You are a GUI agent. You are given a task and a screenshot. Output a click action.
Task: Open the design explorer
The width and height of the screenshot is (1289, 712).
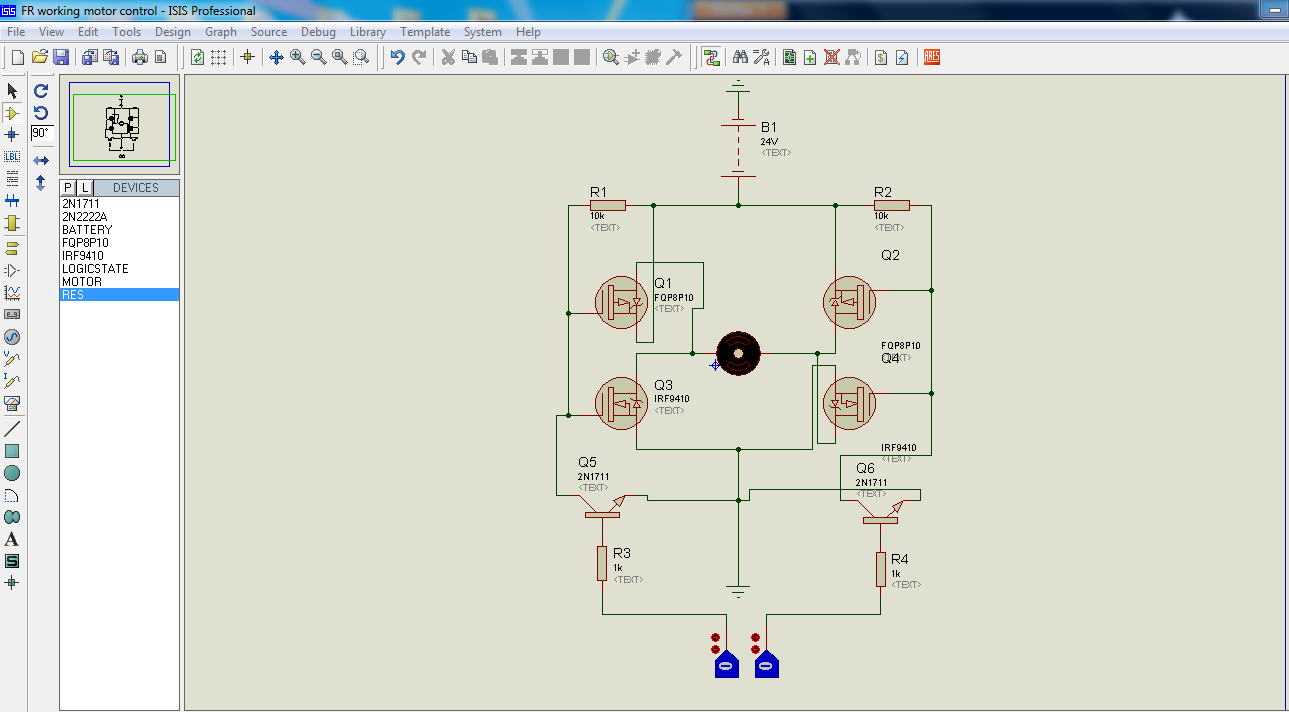(790, 57)
